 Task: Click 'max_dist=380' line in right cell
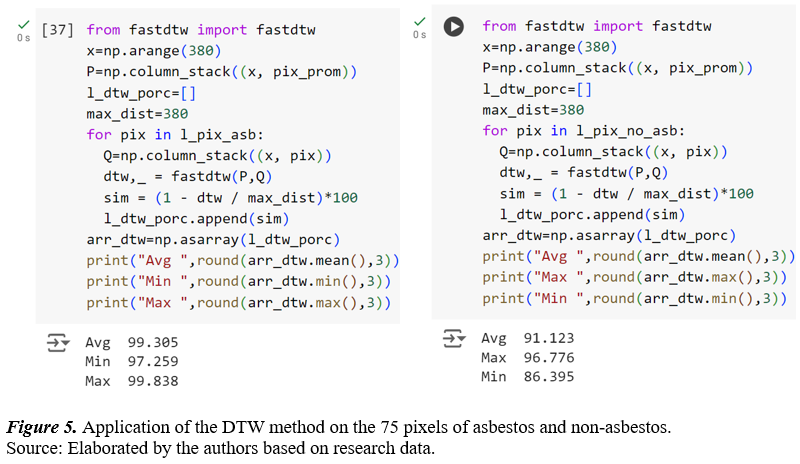(x=533, y=110)
